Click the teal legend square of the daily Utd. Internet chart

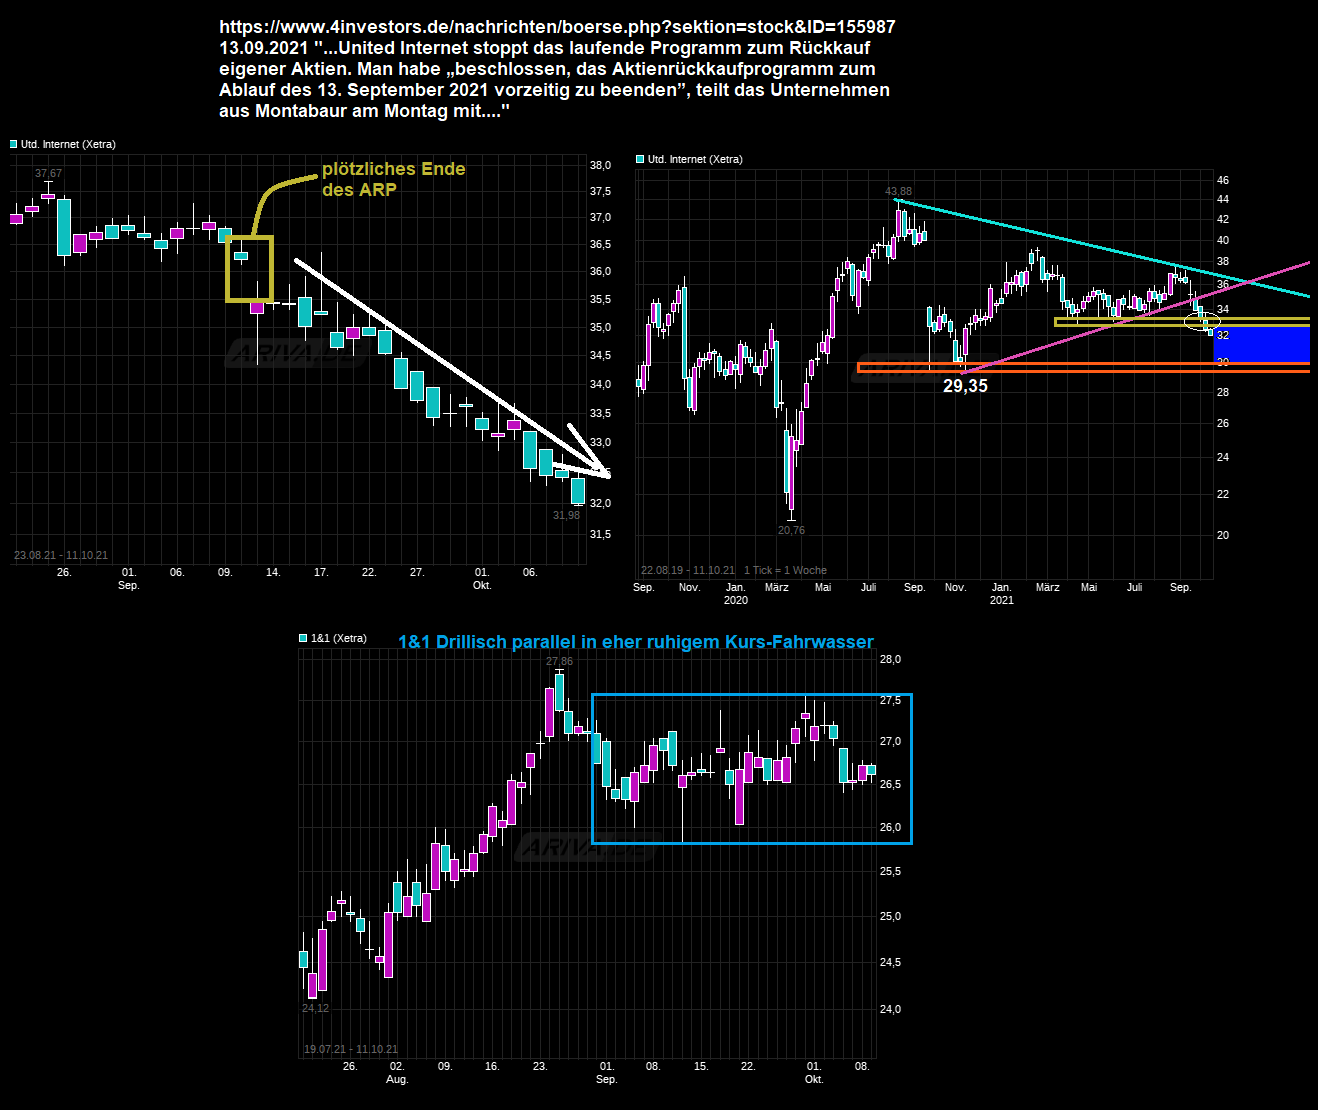pyautogui.click(x=14, y=145)
